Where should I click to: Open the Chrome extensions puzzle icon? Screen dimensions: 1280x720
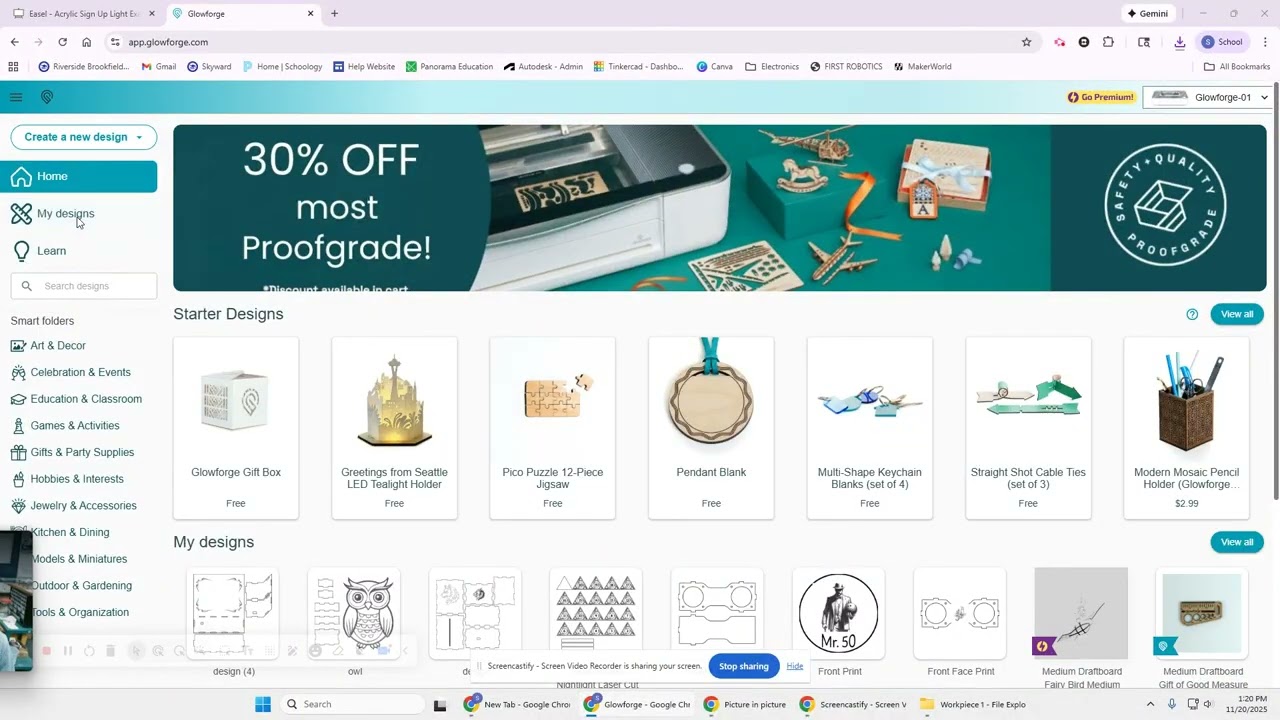pyautogui.click(x=1108, y=42)
